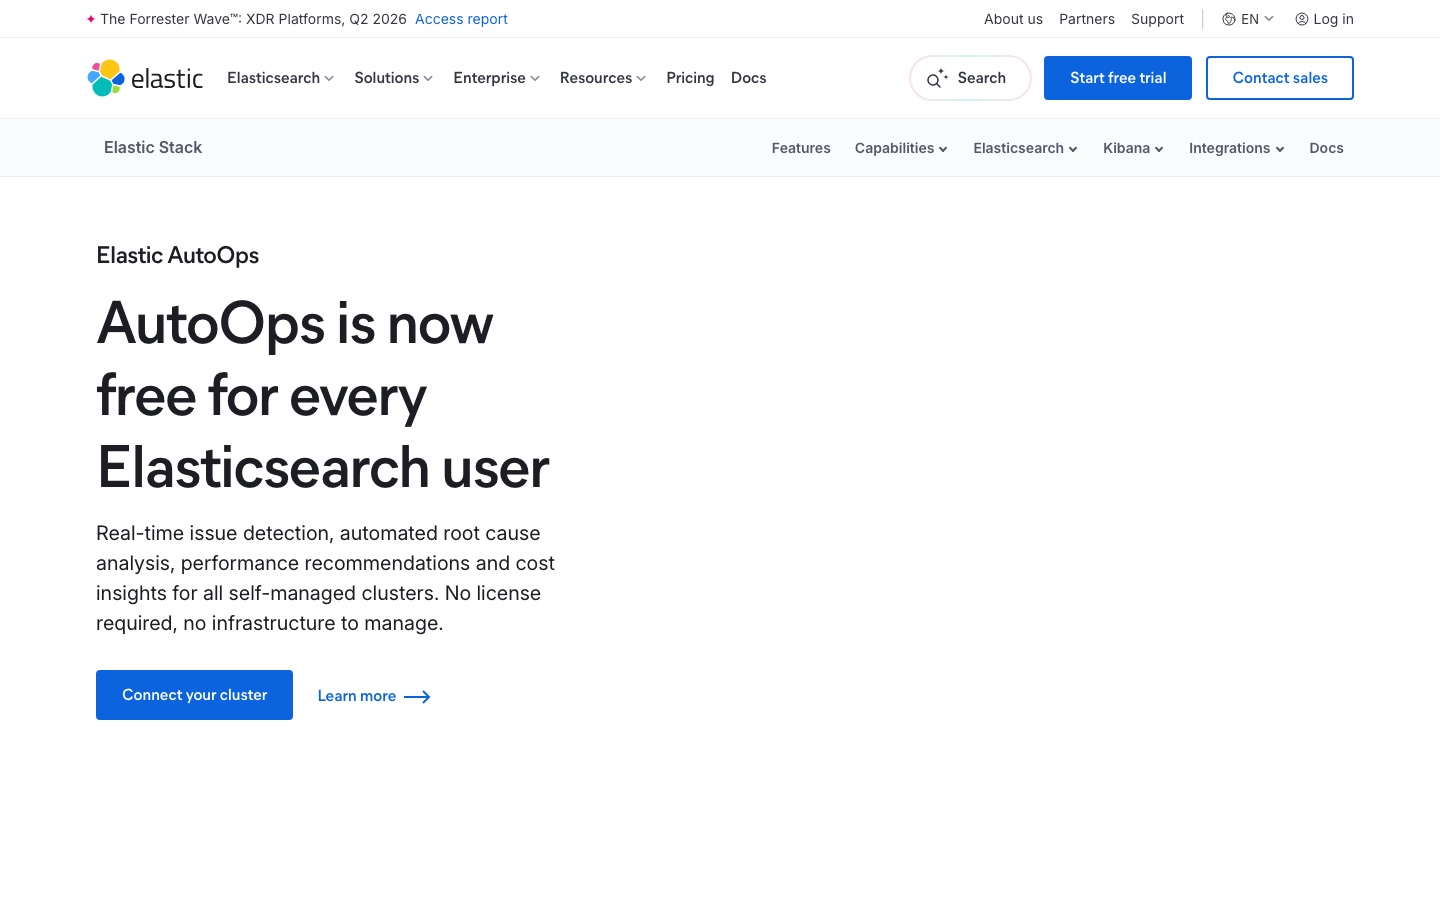Visit the About us link

(x=1013, y=19)
